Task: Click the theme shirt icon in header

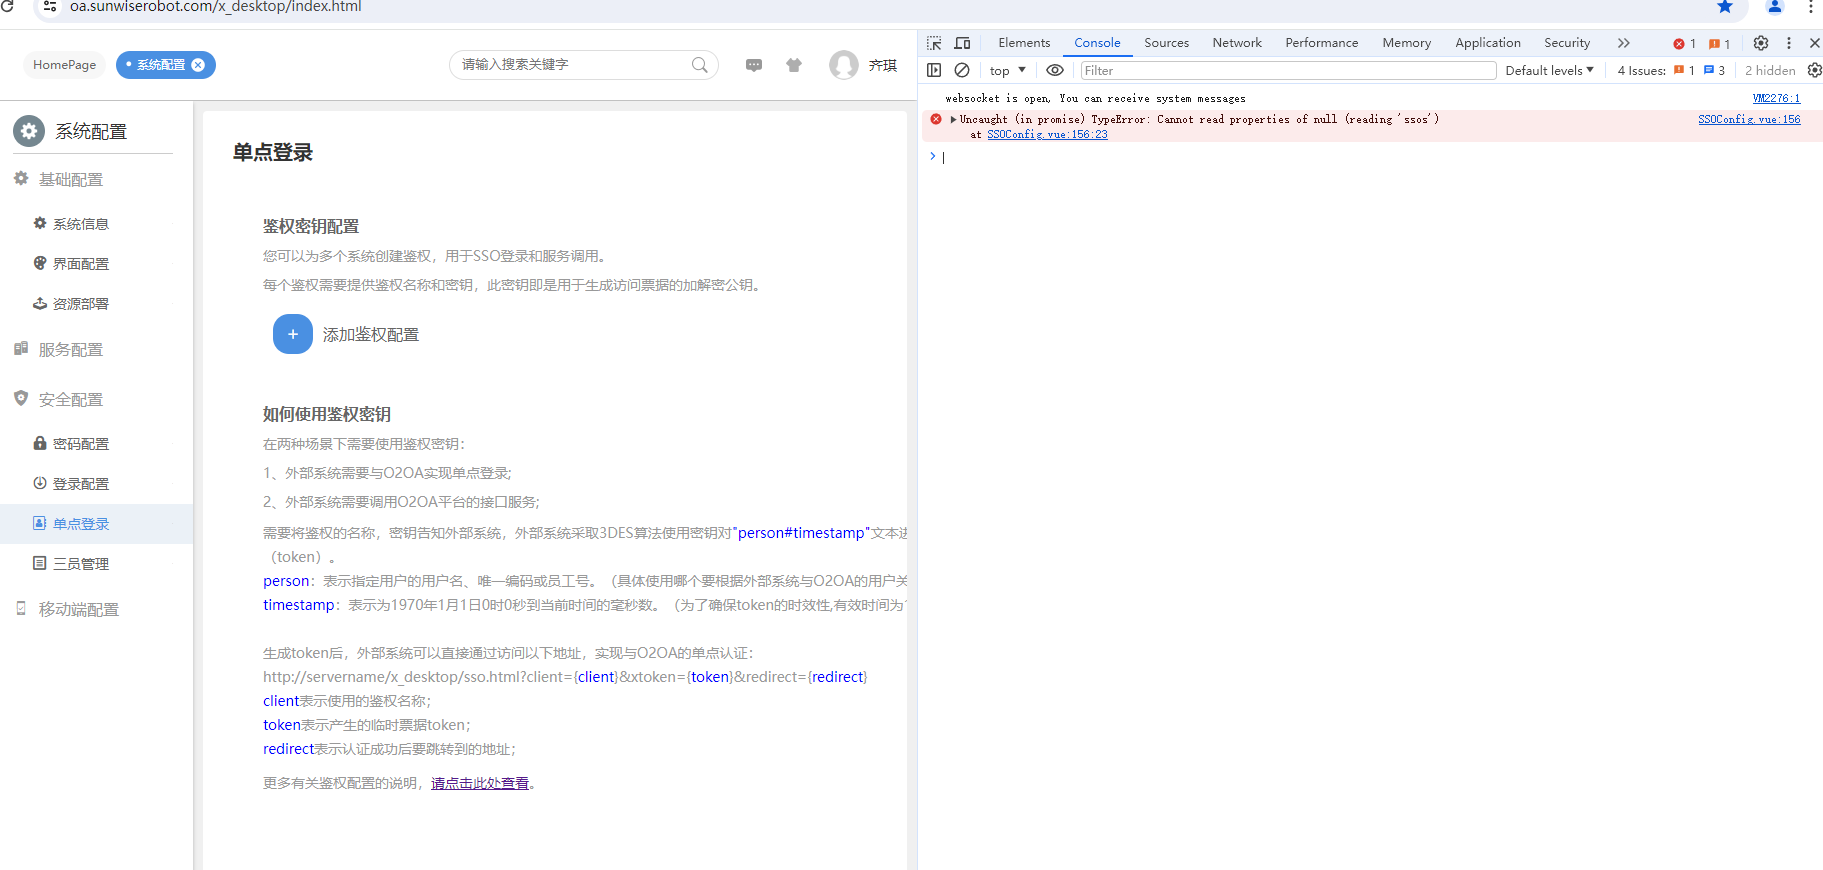Action: point(794,65)
